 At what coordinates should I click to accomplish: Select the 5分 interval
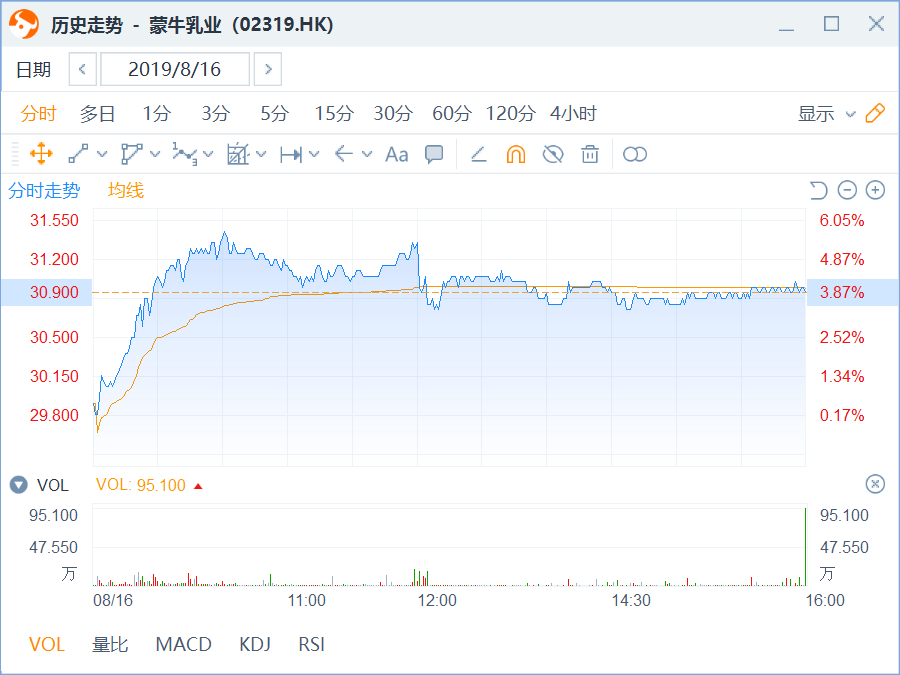click(x=274, y=114)
